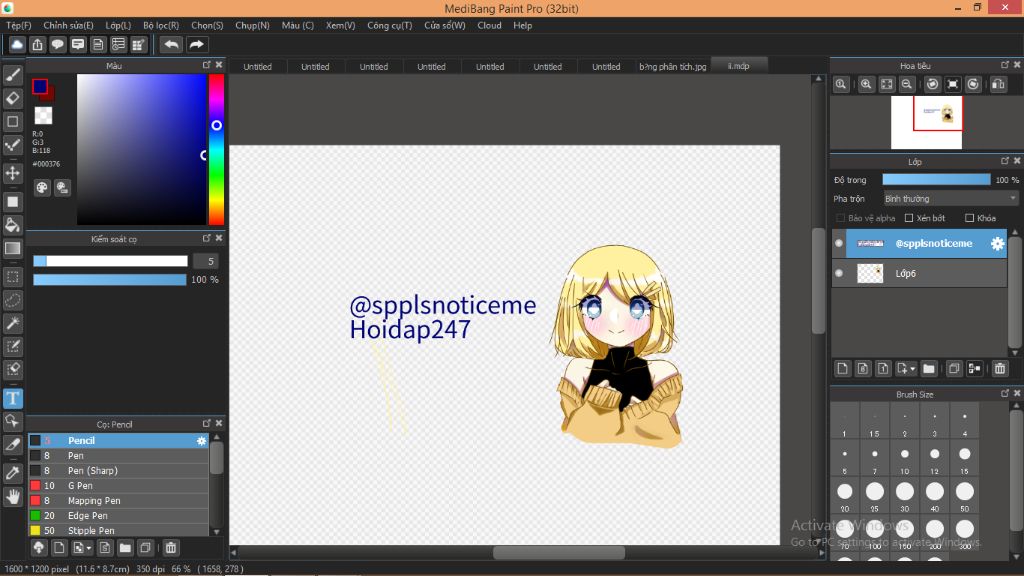
Task: Select the G Pen brush
Action: pyautogui.click(x=118, y=486)
